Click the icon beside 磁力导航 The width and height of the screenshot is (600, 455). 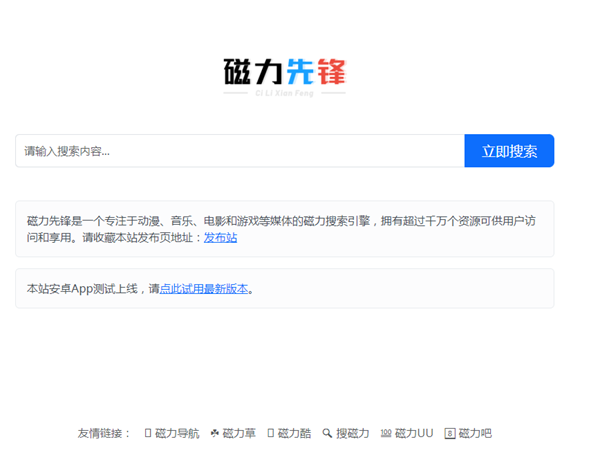[148, 433]
